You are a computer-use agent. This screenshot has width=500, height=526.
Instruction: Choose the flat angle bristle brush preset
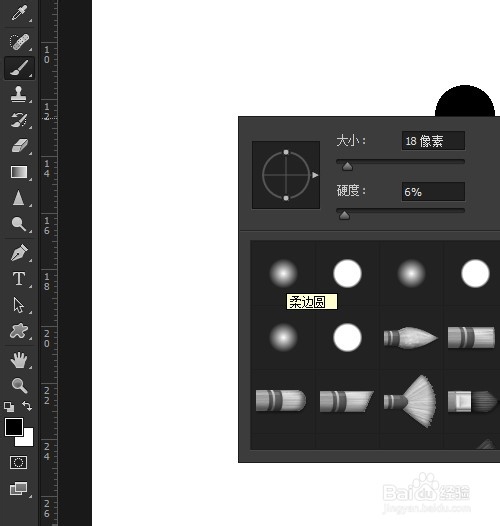pos(347,401)
